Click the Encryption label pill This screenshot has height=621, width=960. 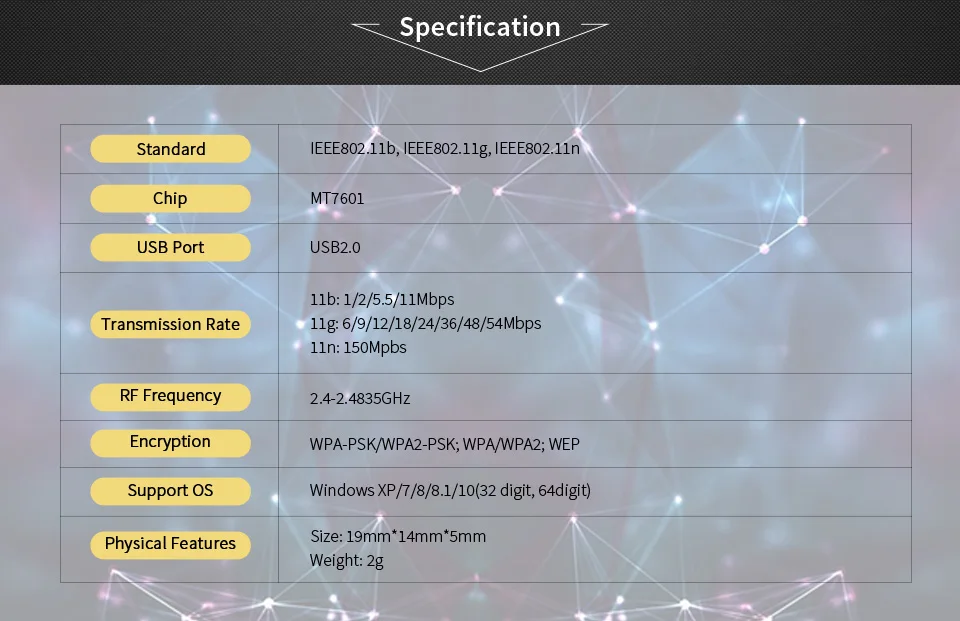(x=170, y=443)
